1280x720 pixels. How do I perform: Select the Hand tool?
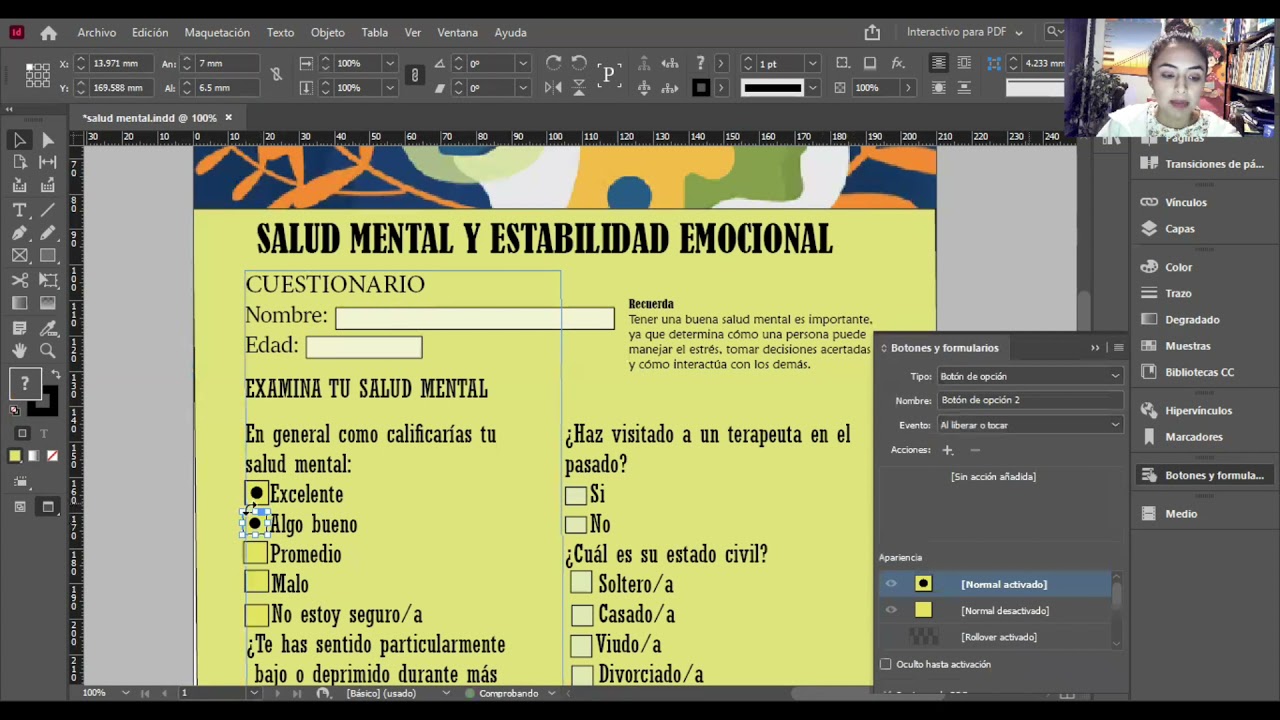coord(19,351)
